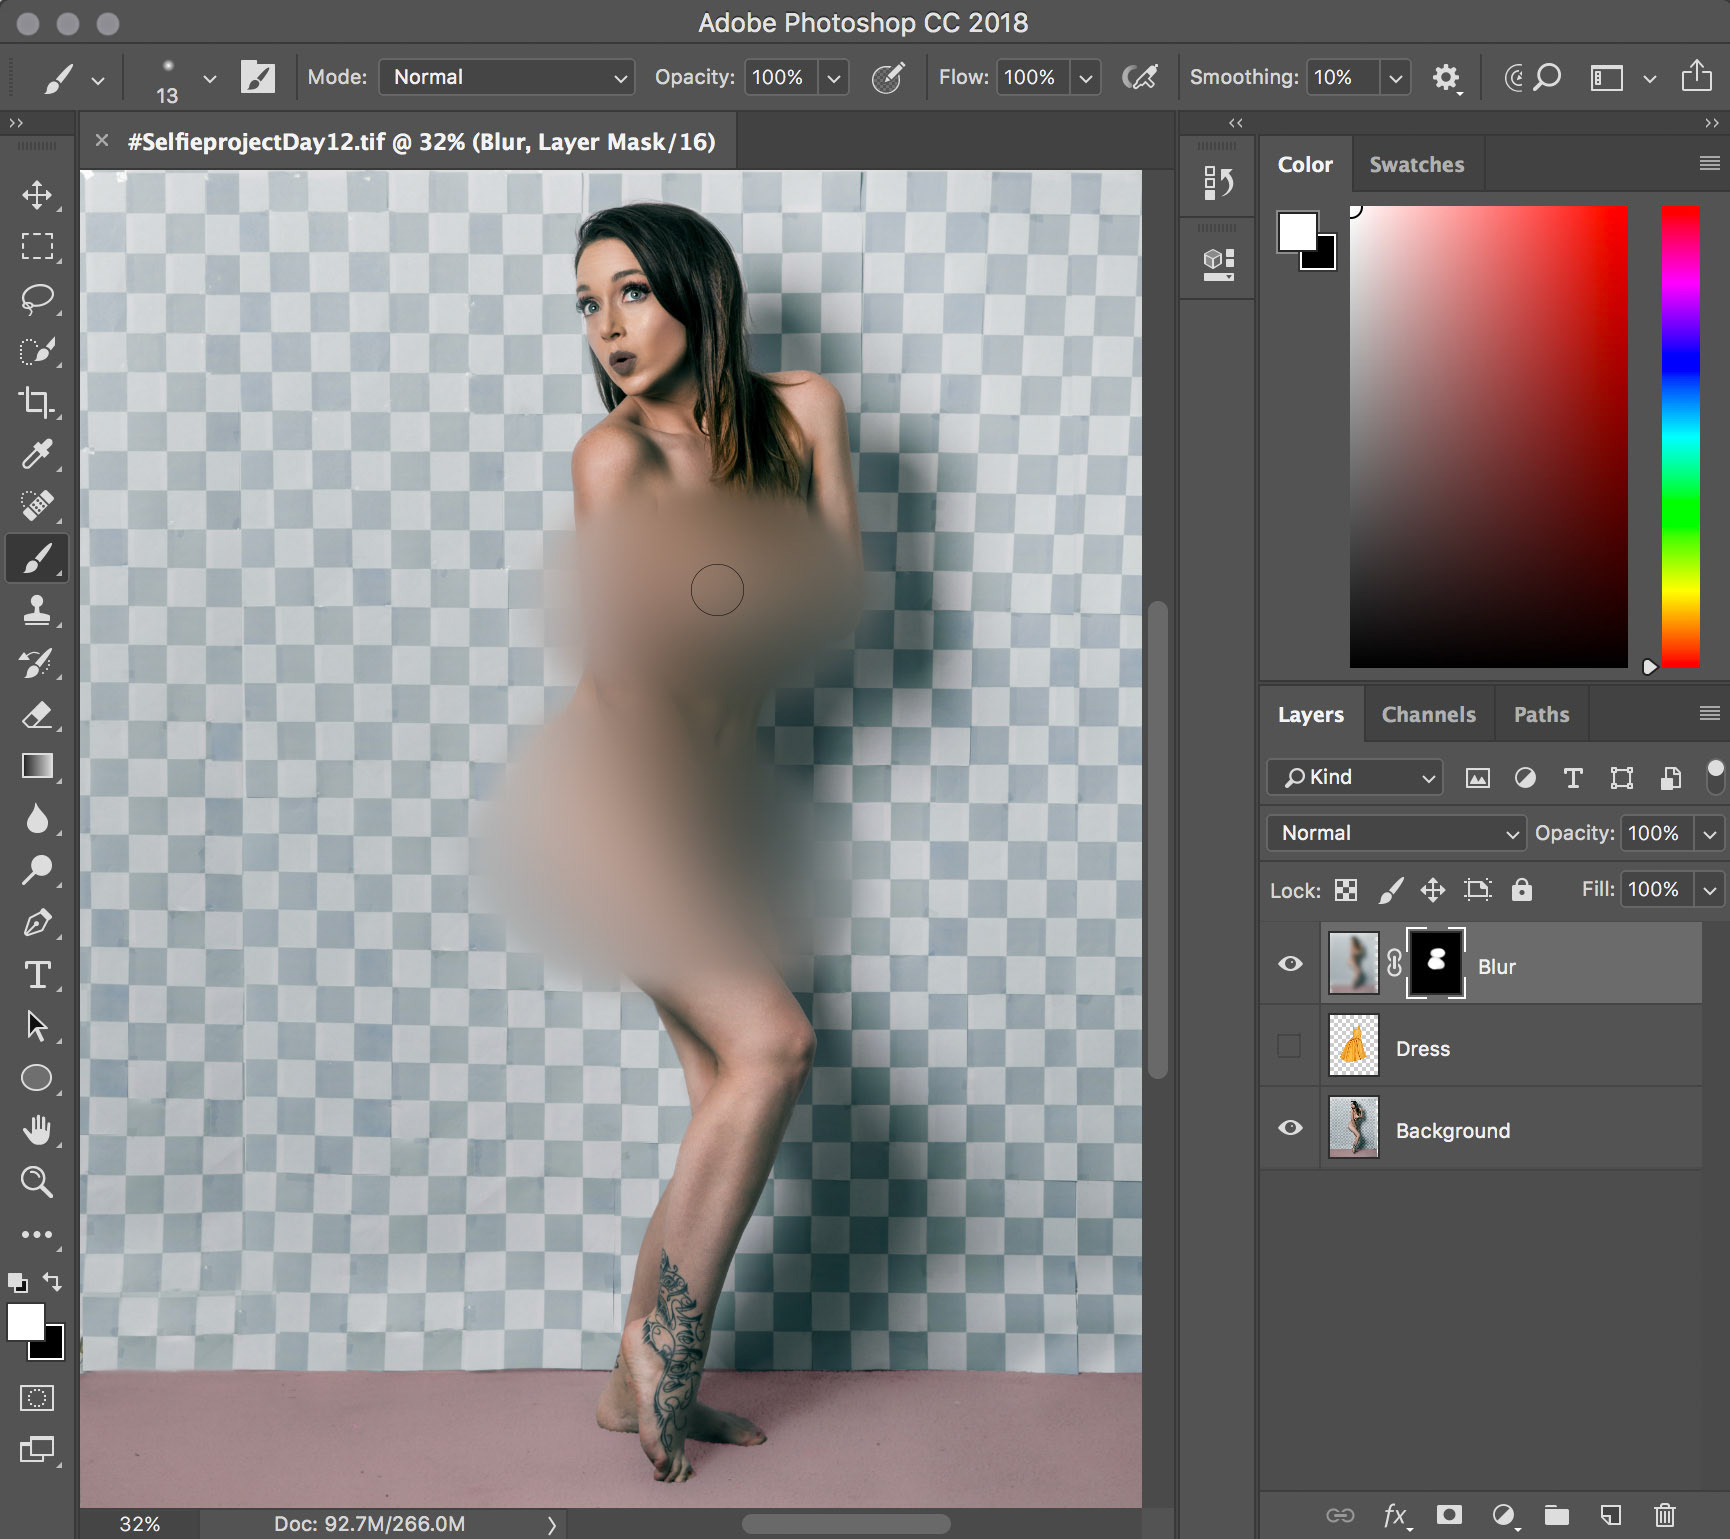Open the brush Mode dropdown
The height and width of the screenshot is (1539, 1730).
[x=506, y=77]
